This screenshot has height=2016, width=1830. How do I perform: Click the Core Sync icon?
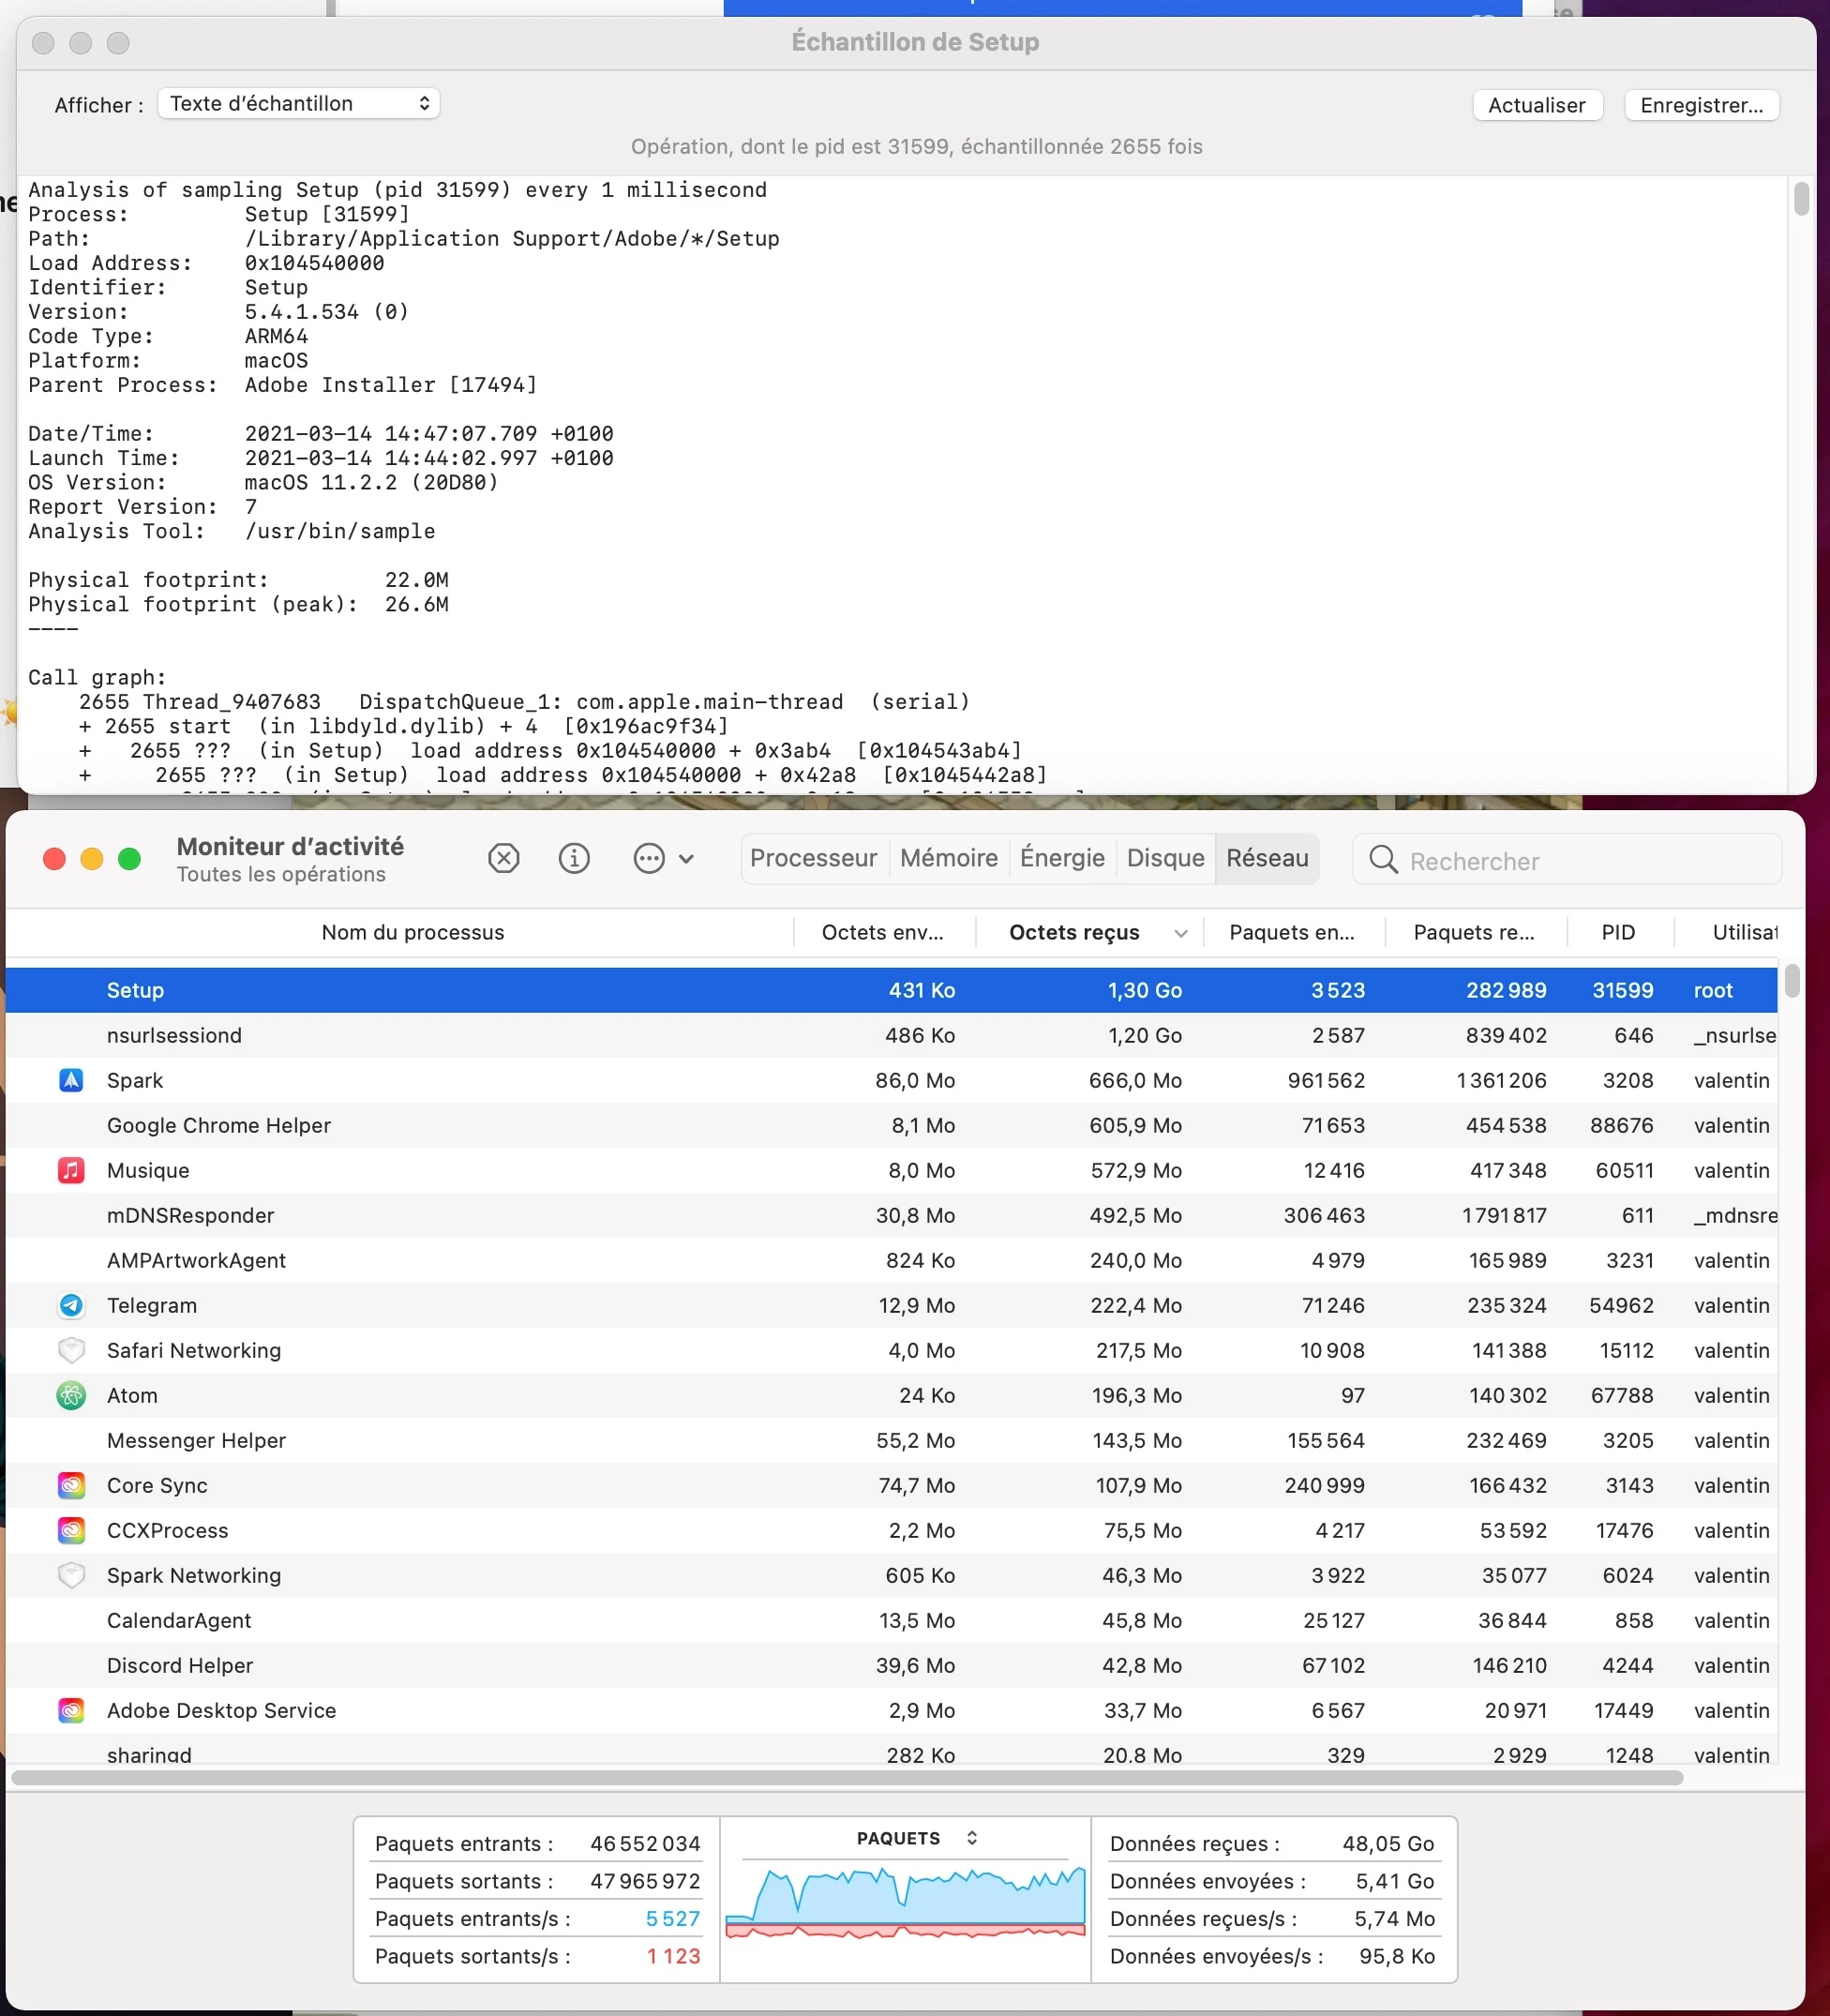71,1485
